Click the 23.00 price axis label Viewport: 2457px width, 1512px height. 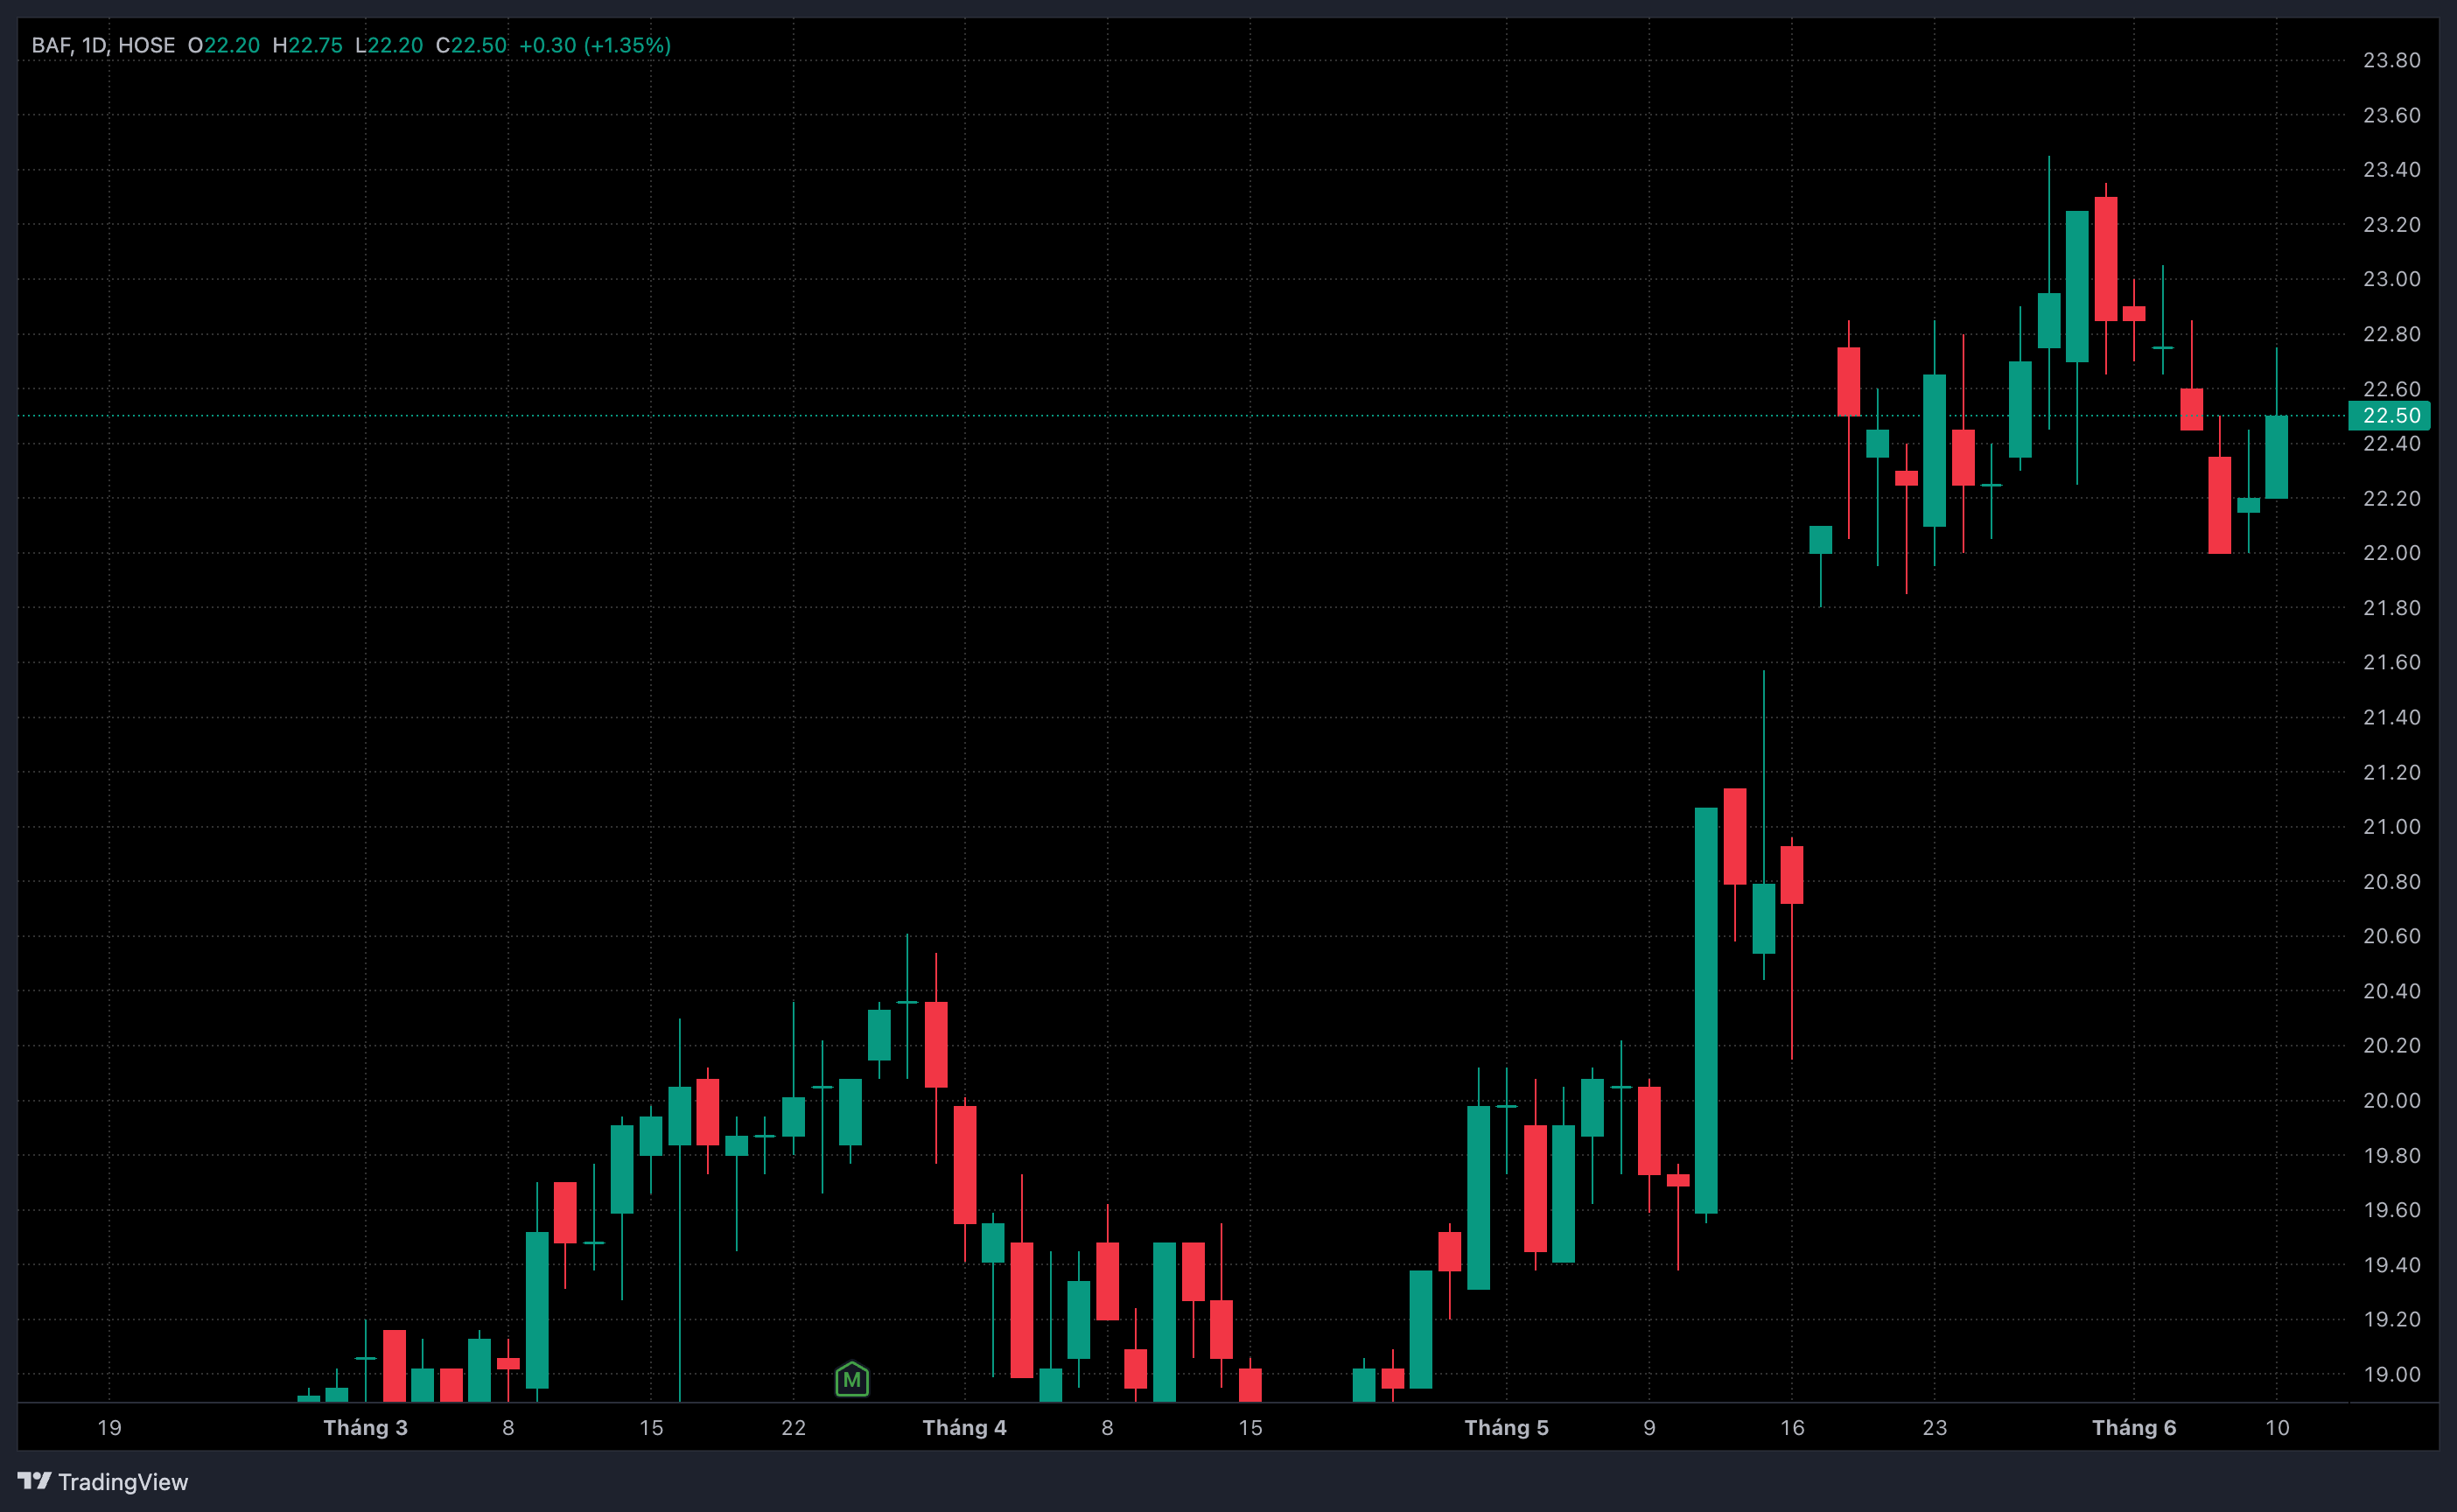2391,279
